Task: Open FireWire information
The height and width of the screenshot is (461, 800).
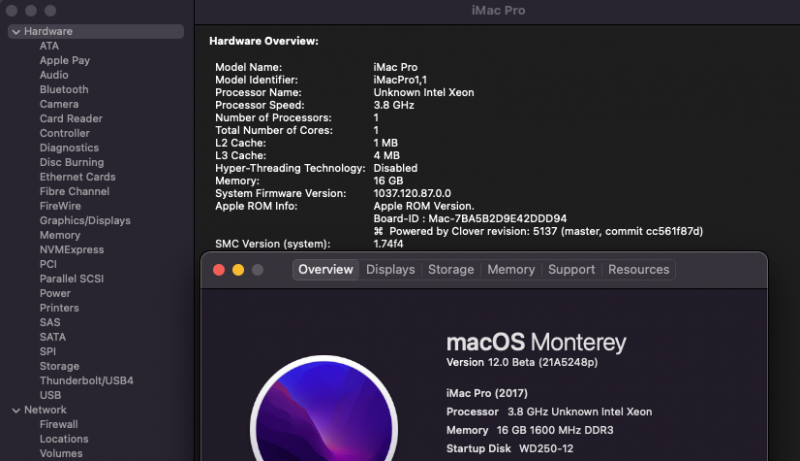Action: [60, 206]
